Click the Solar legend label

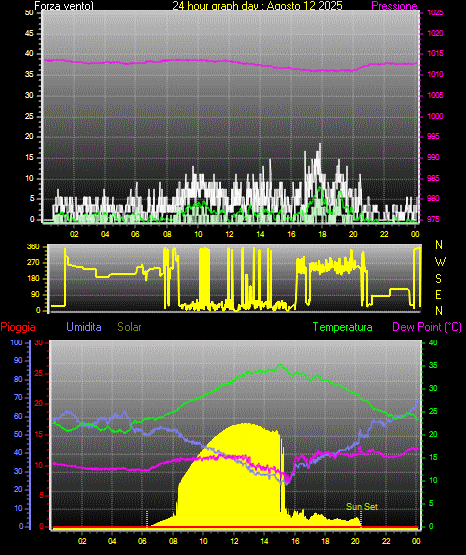point(129,327)
